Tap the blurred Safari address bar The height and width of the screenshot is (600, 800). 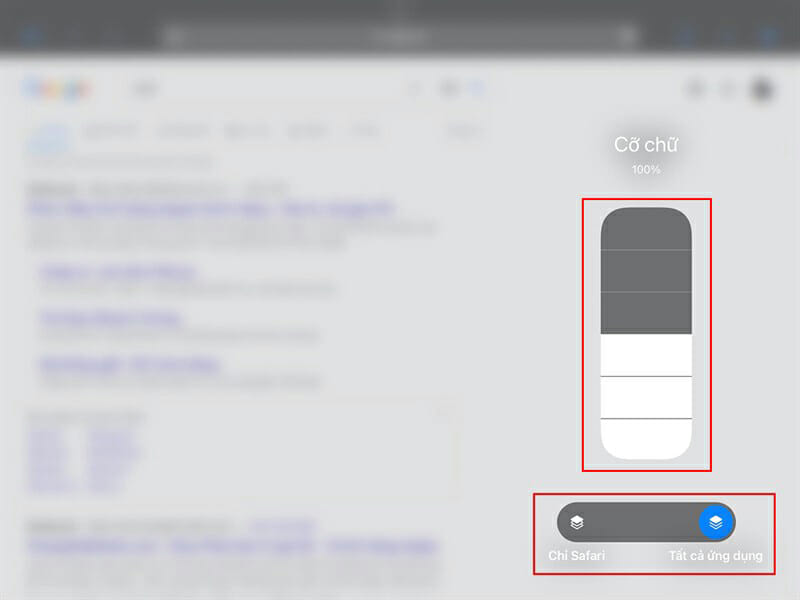(399, 36)
